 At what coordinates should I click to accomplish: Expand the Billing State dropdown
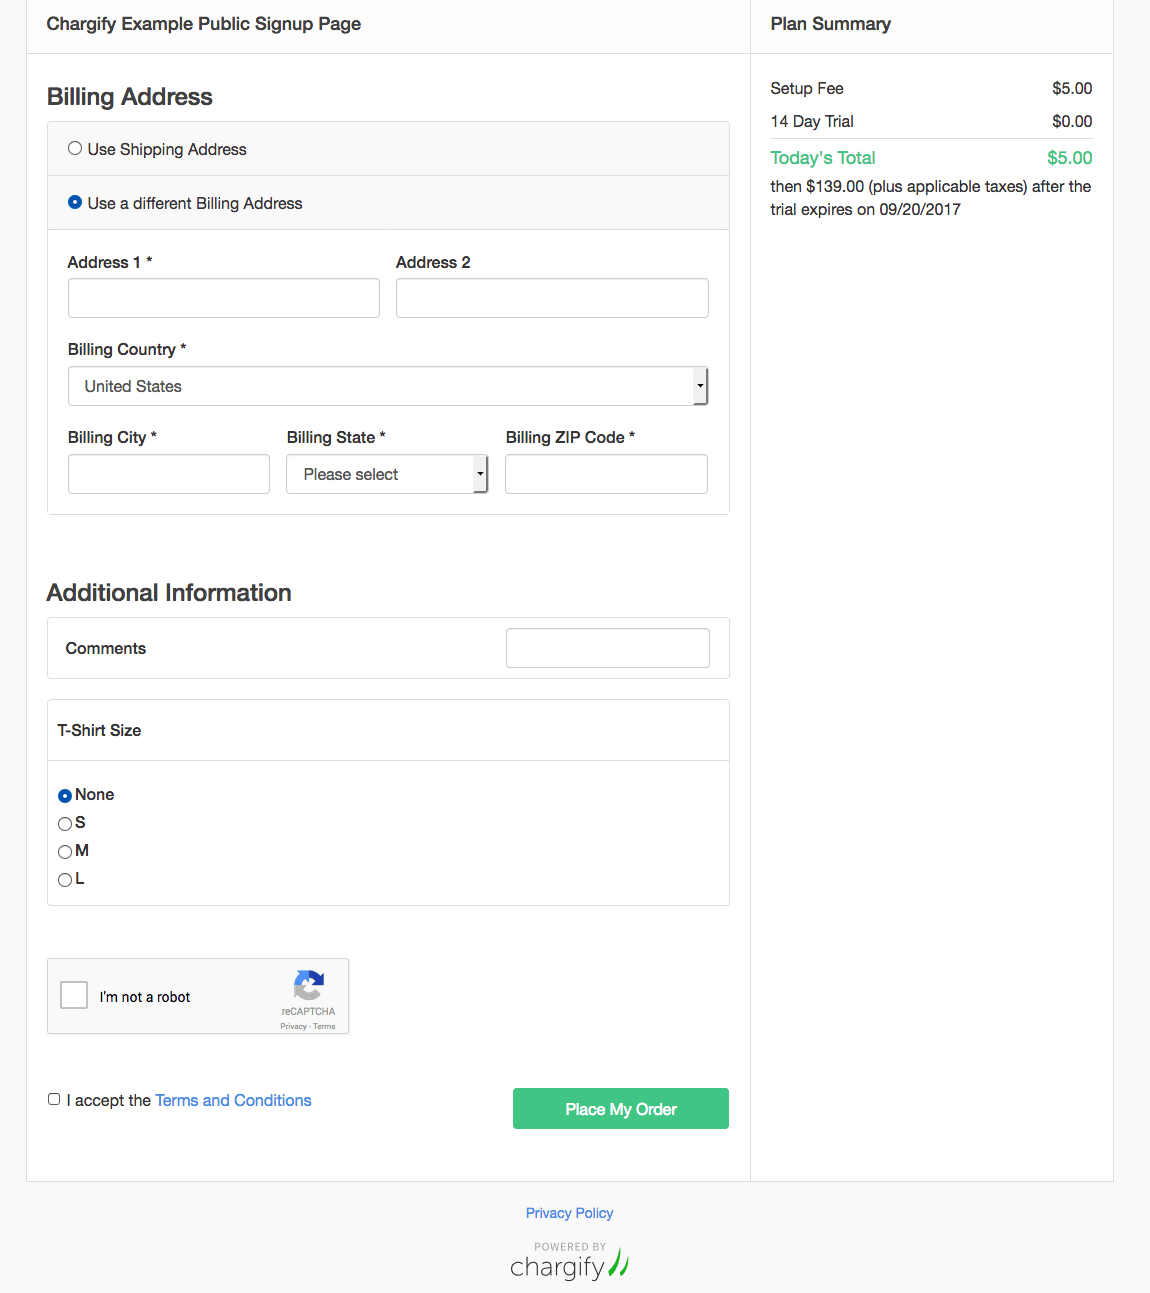386,474
